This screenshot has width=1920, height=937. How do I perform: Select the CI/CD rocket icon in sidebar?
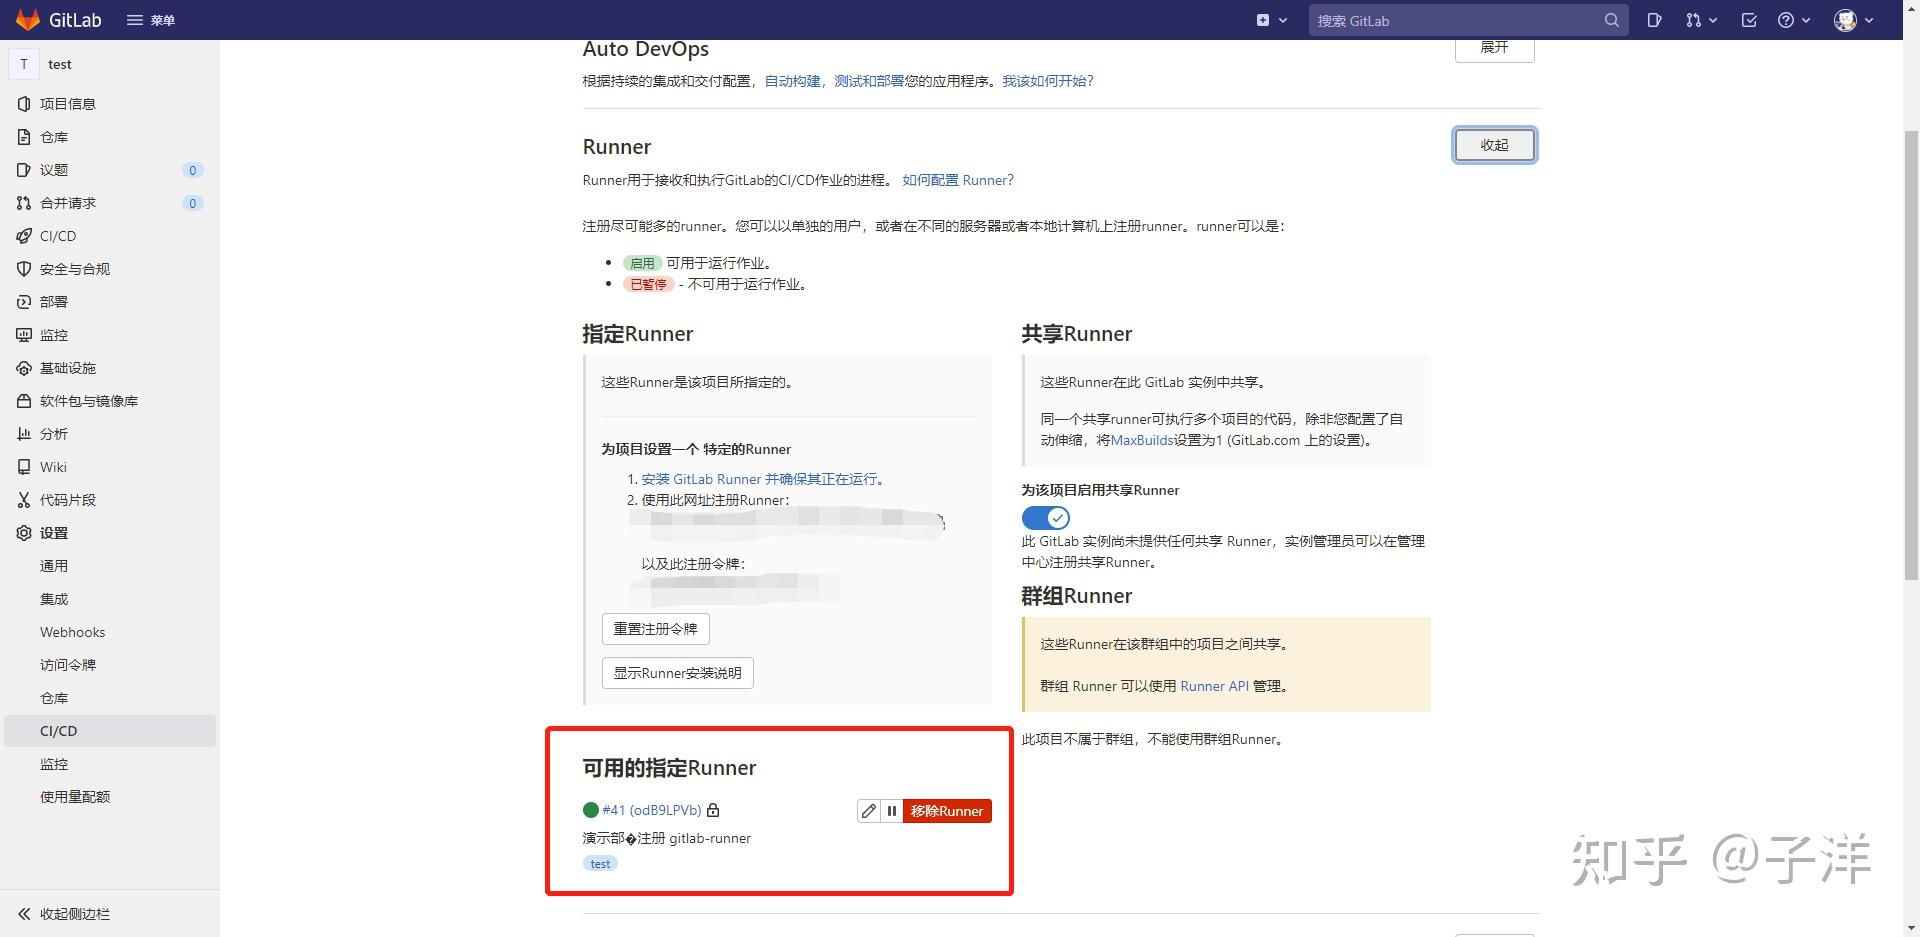pos(24,236)
